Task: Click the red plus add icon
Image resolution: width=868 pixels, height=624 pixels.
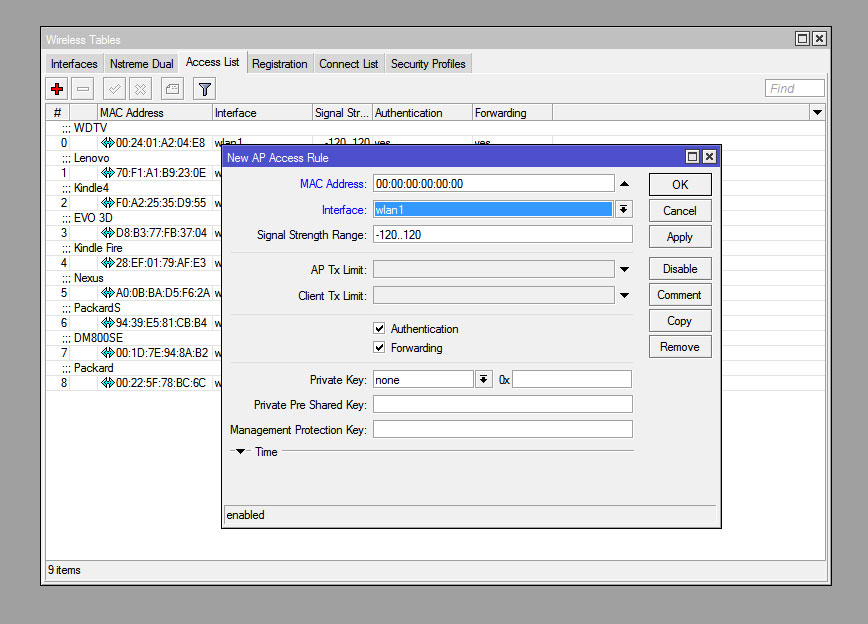Action: pos(57,89)
